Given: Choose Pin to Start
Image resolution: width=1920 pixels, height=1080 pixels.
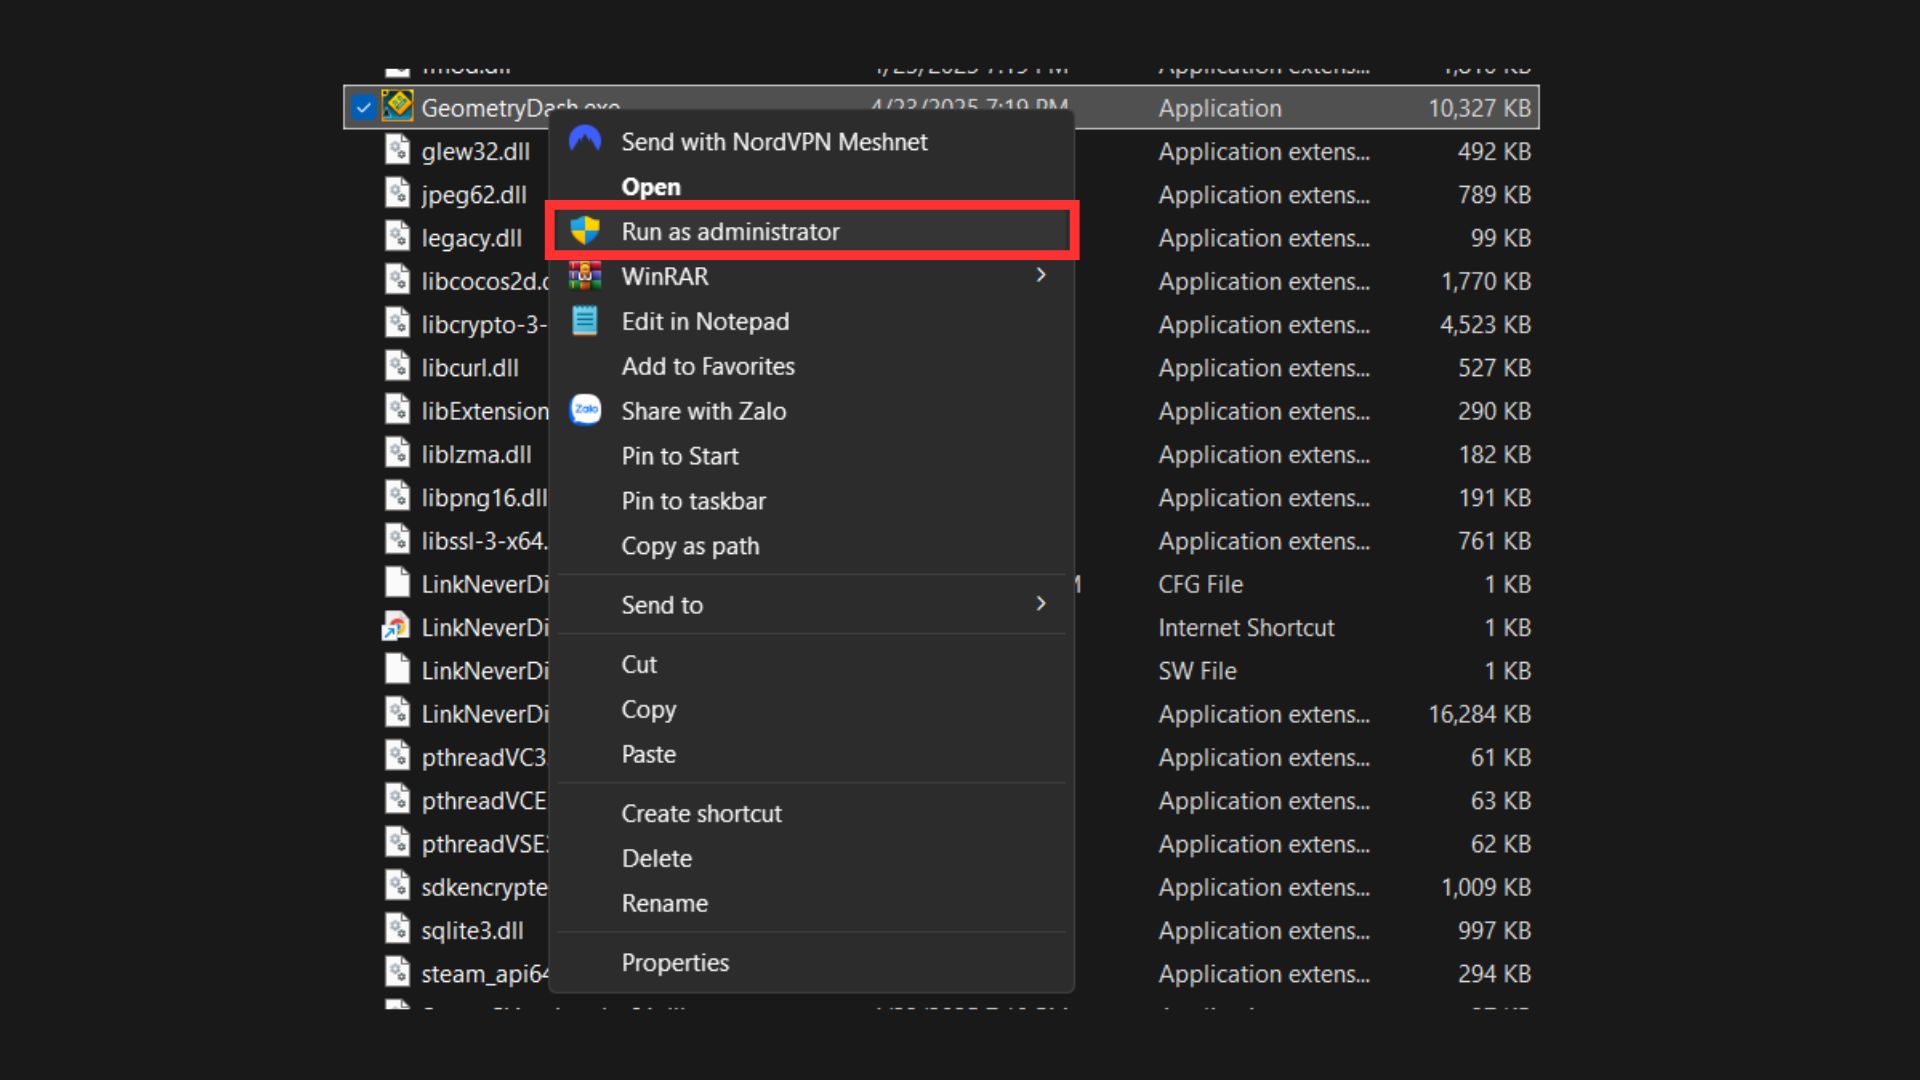Looking at the screenshot, I should (680, 456).
